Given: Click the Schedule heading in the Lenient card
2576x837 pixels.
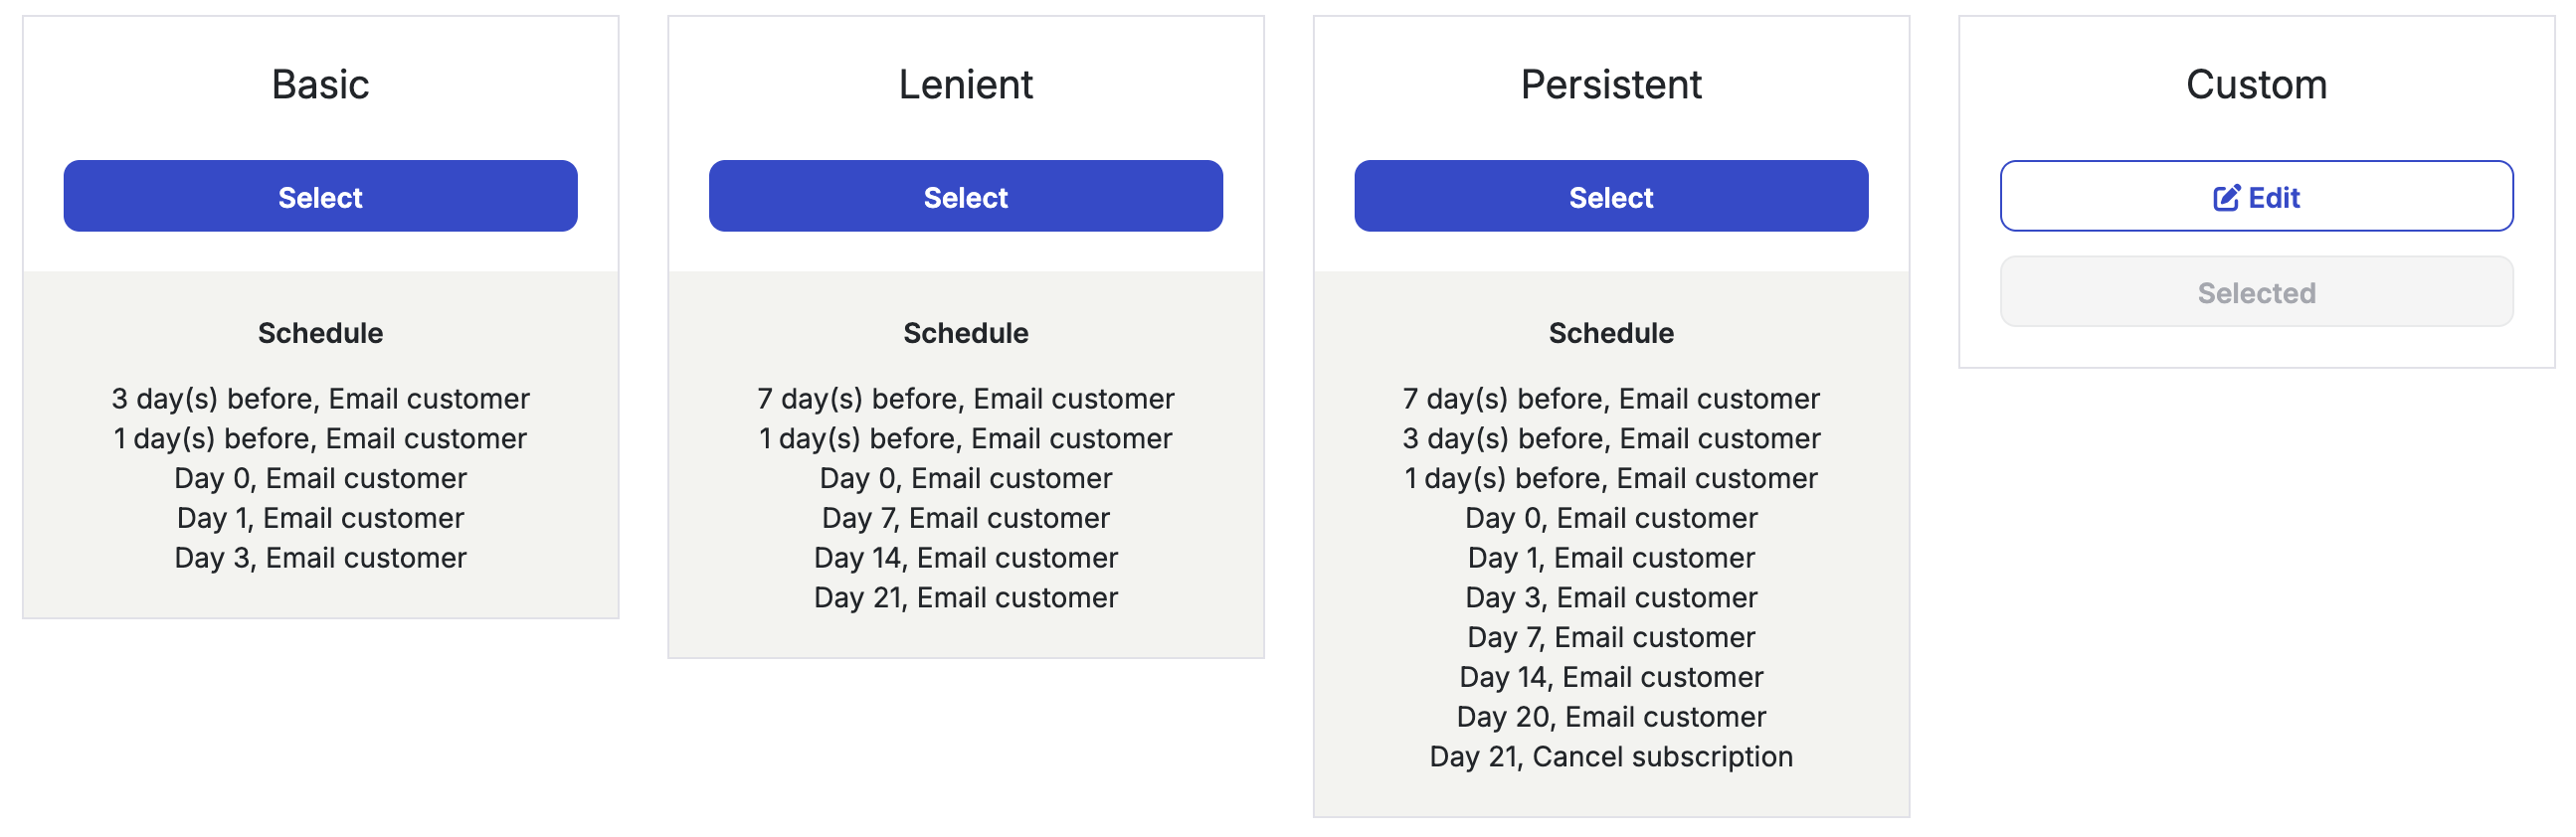Looking at the screenshot, I should (965, 333).
